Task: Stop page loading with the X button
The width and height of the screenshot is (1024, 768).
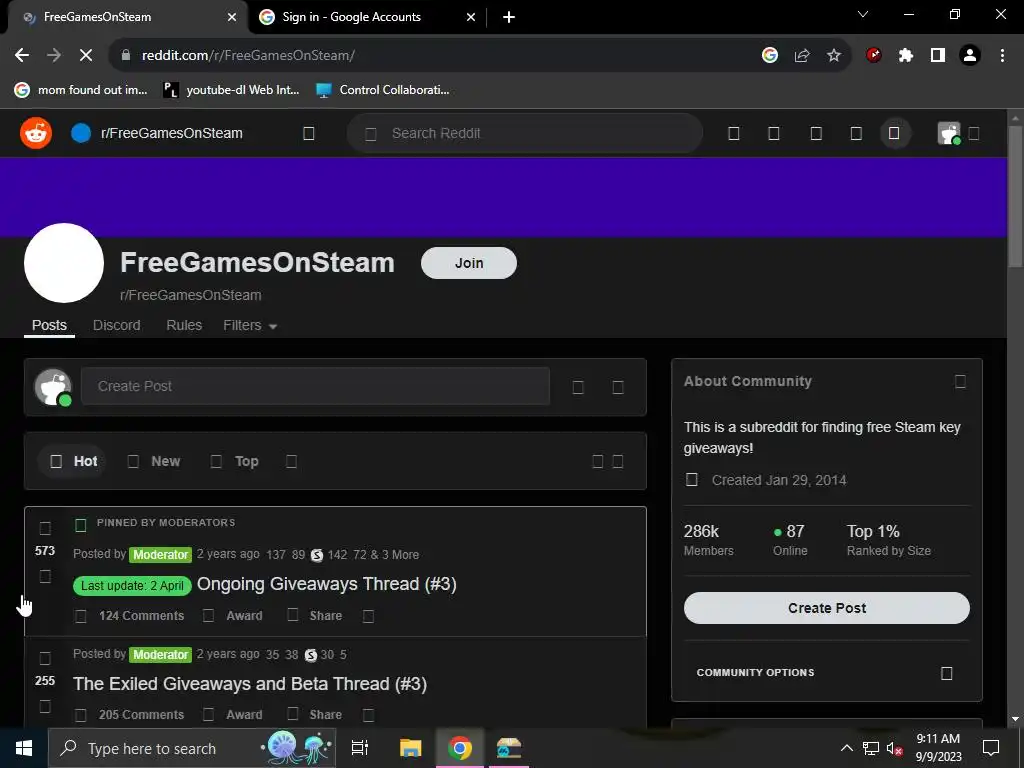Action: pos(86,56)
